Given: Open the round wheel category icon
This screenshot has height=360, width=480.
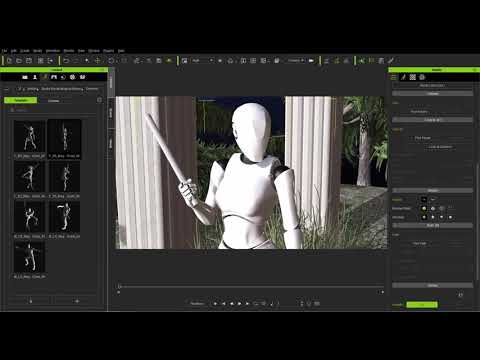Looking at the screenshot, I should coord(72,77).
